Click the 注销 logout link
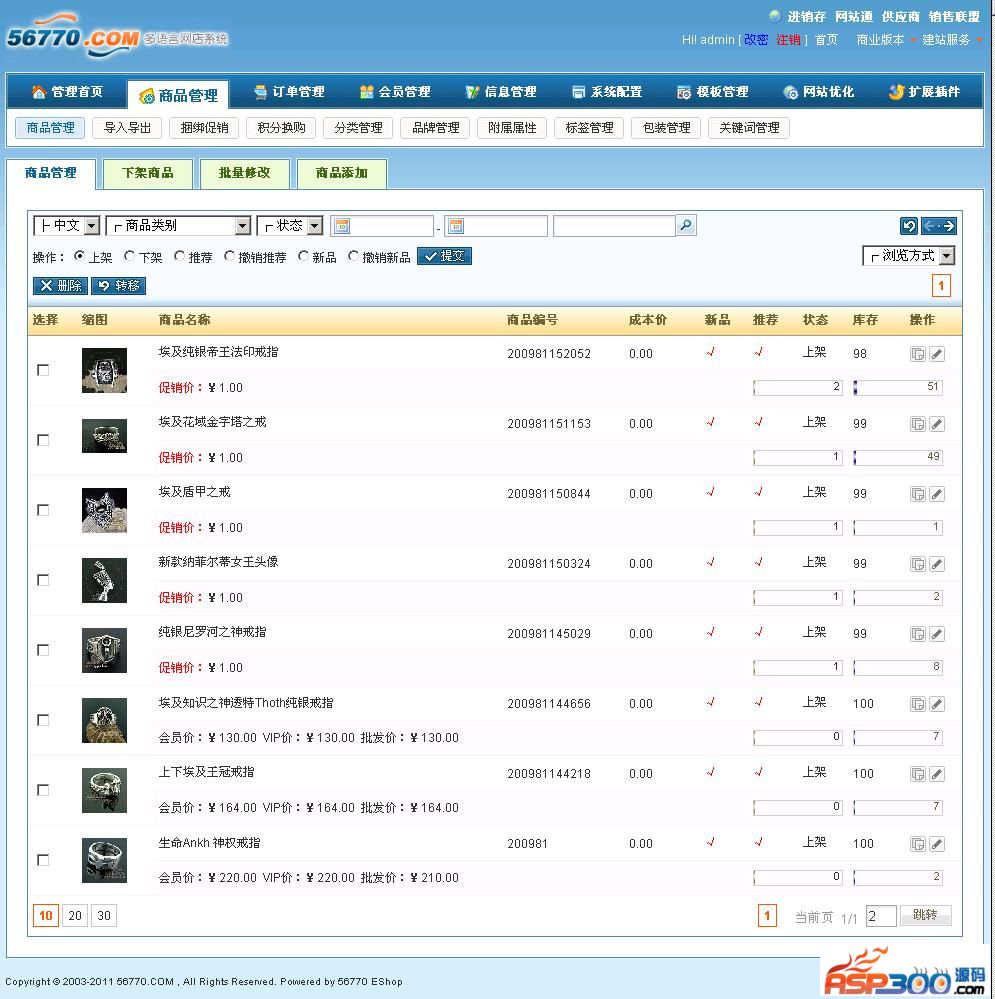 click(788, 40)
